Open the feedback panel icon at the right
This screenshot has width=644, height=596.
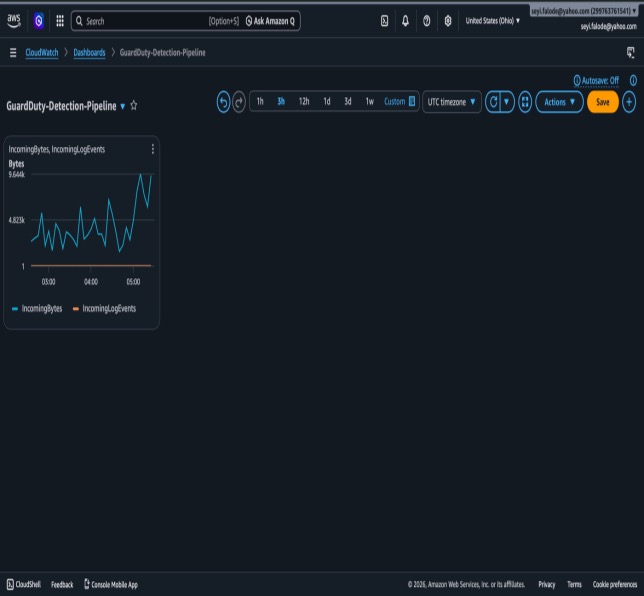pyautogui.click(x=630, y=53)
